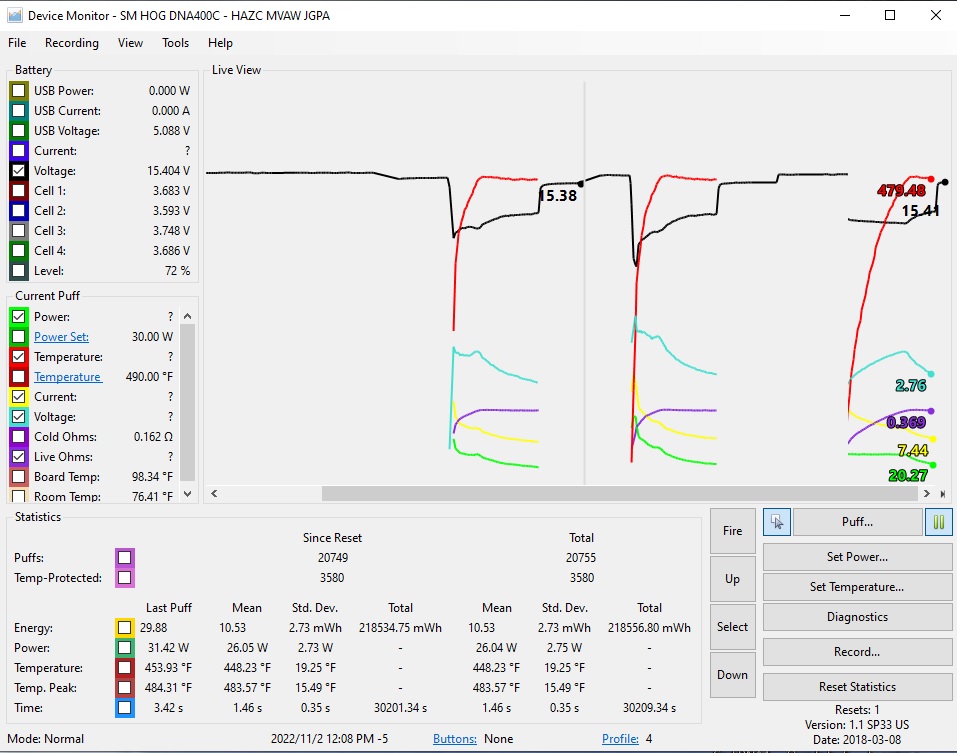Image resolution: width=957 pixels, height=753 pixels.
Task: Click the Device Monitor app icon in title bar
Action: [x=14, y=15]
